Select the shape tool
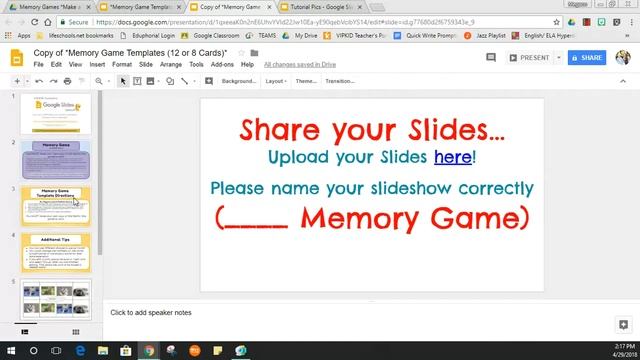640x360 pixels. 170,81
